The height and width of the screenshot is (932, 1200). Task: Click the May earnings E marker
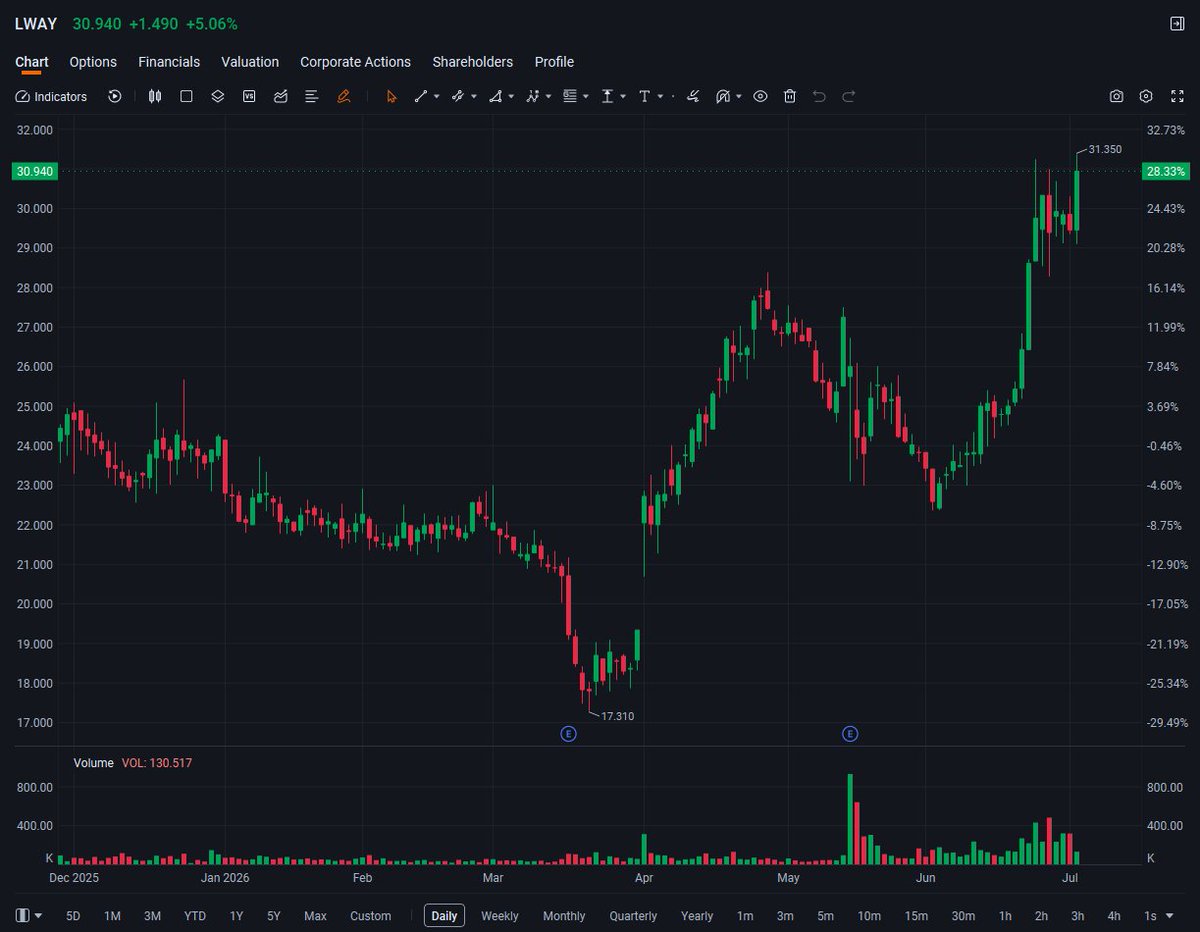850,734
